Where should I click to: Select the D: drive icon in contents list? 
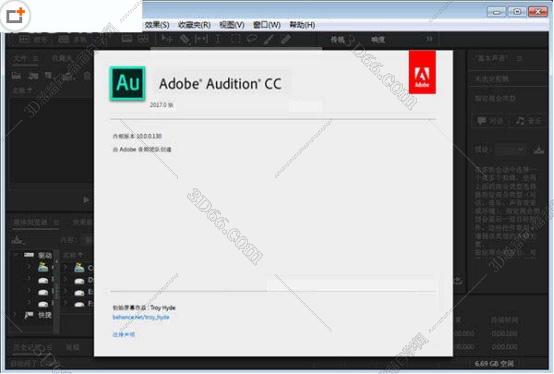coord(79,281)
